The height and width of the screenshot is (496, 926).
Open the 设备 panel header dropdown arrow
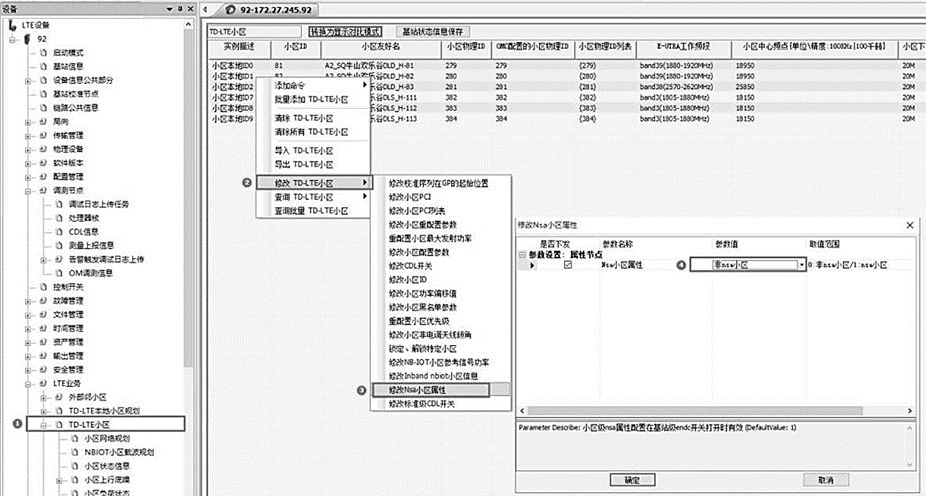point(171,9)
